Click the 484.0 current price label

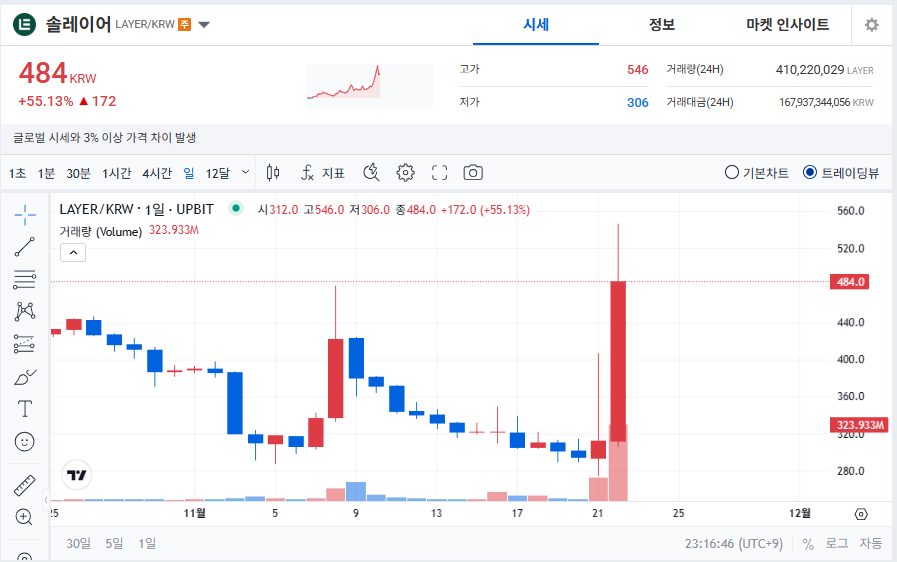850,282
